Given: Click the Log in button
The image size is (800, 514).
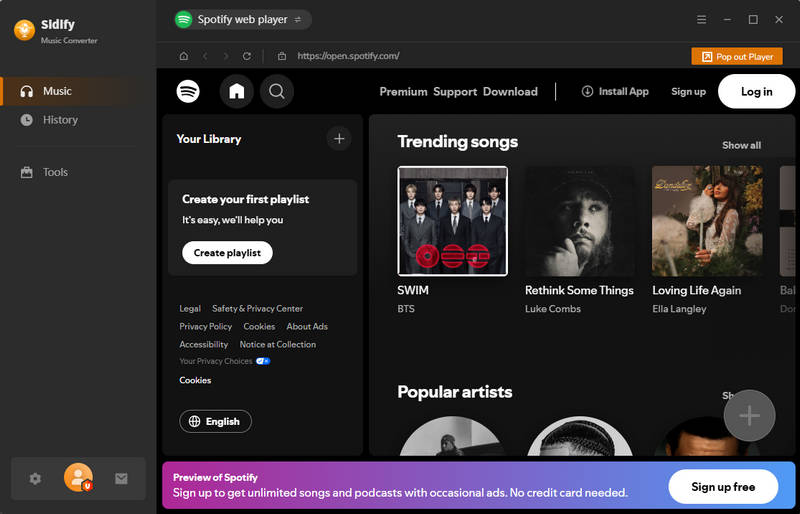Looking at the screenshot, I should (756, 91).
